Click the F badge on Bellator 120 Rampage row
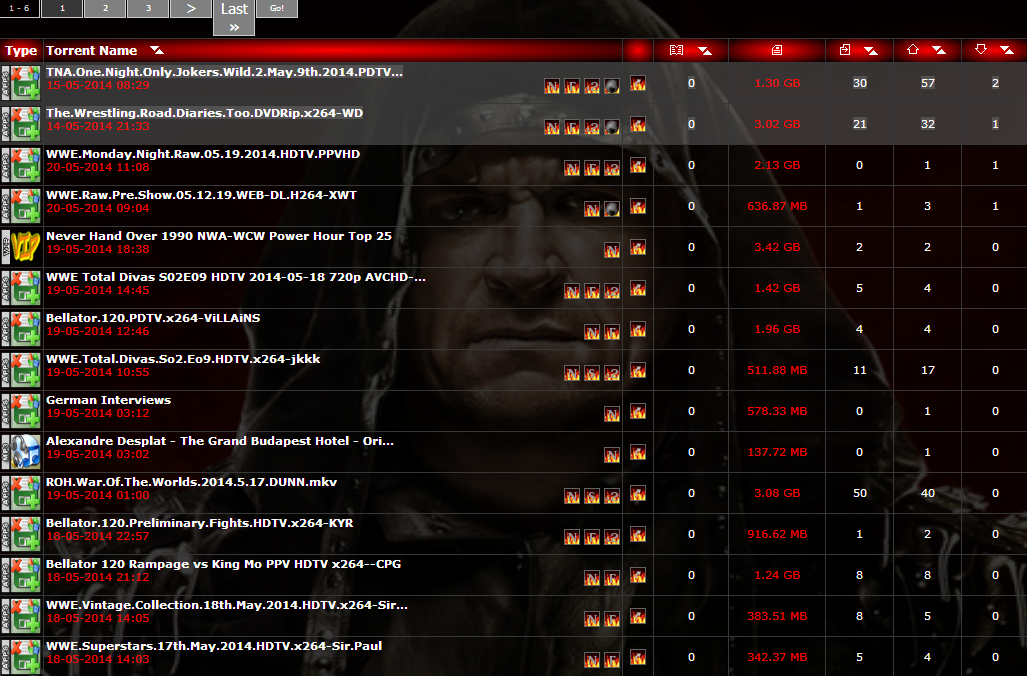Viewport: 1027px width, 676px height. click(x=612, y=578)
